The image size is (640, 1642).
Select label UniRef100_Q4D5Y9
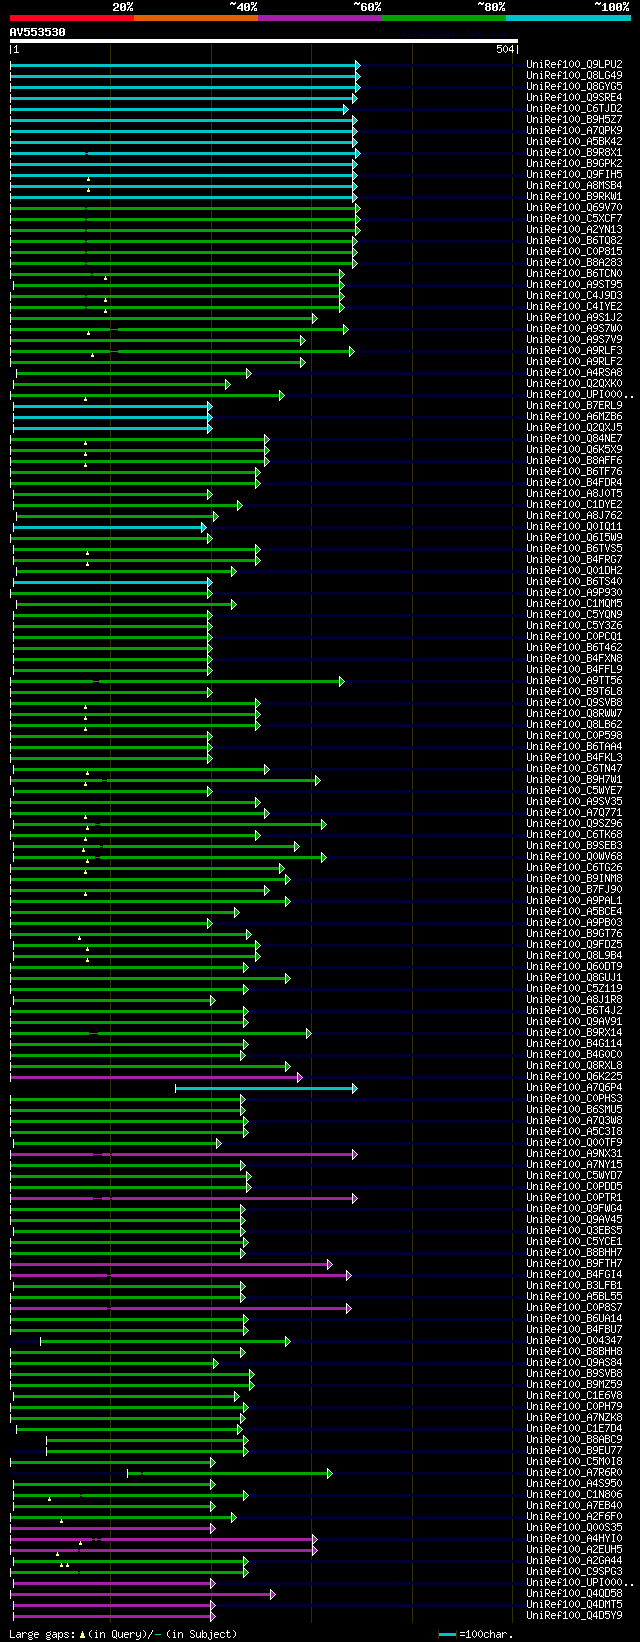coord(574,1615)
